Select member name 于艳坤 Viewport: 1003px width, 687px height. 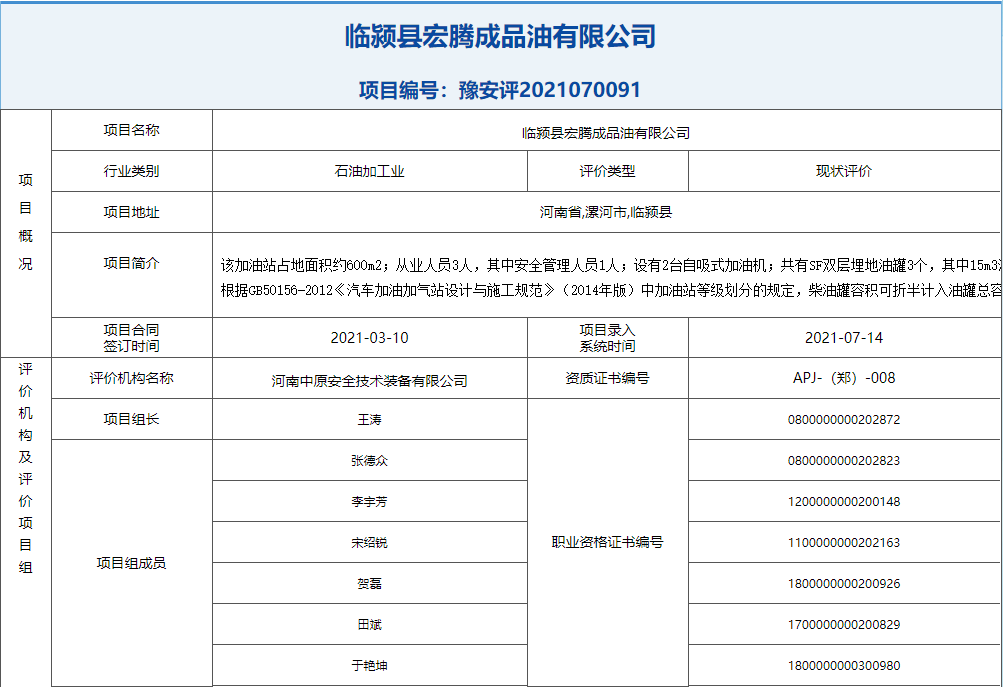point(369,665)
